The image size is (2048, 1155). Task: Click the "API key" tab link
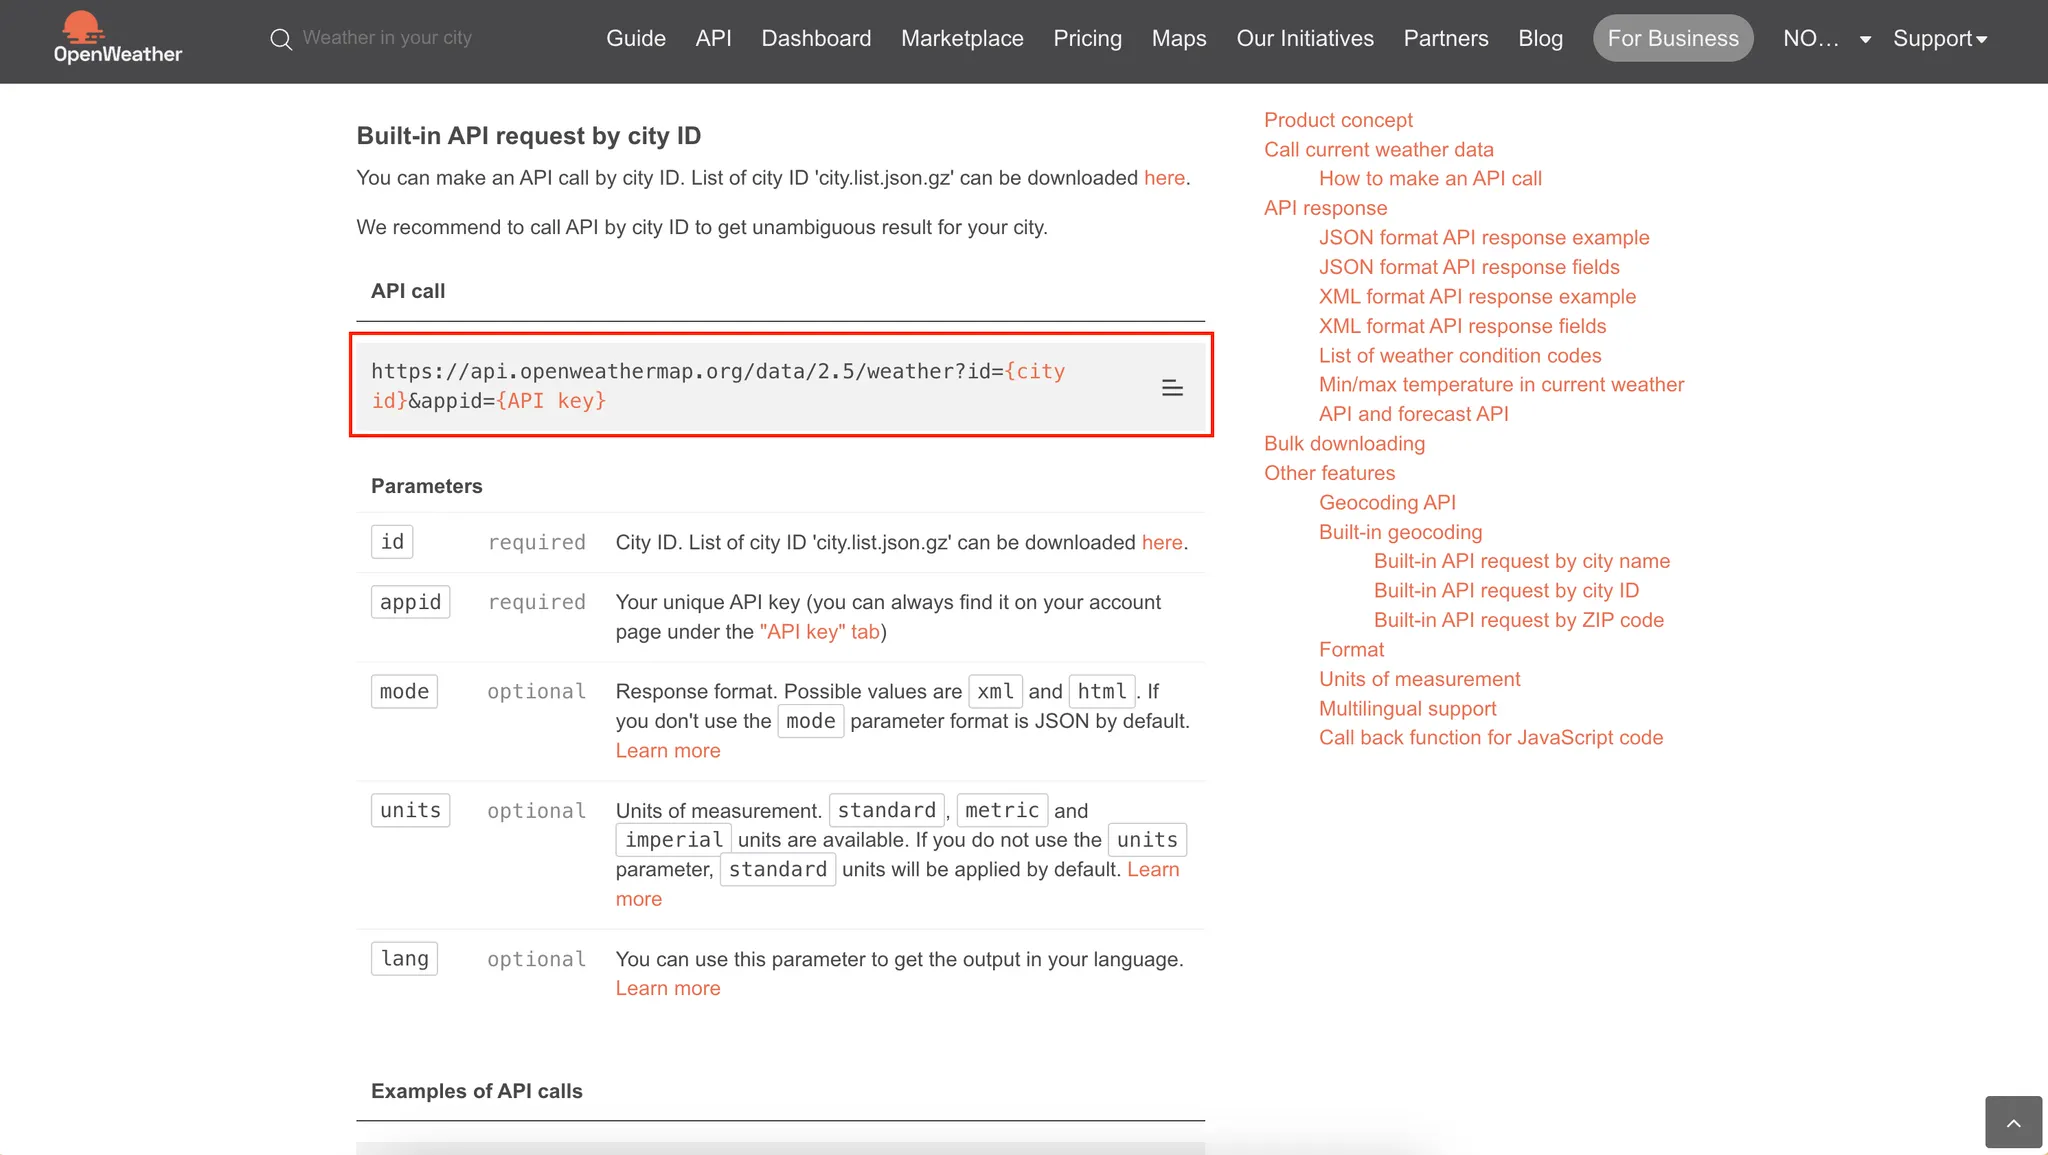click(x=819, y=632)
